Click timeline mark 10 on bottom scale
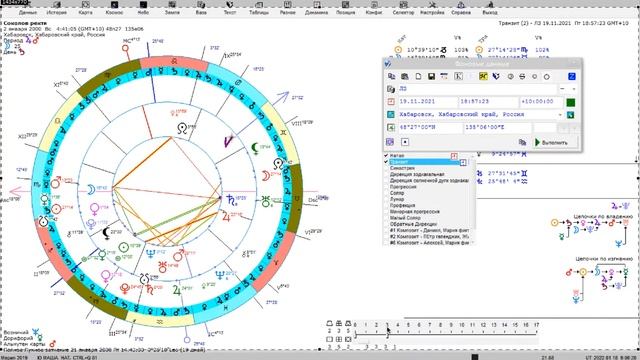This screenshot has width=640, height=360. 462,325
